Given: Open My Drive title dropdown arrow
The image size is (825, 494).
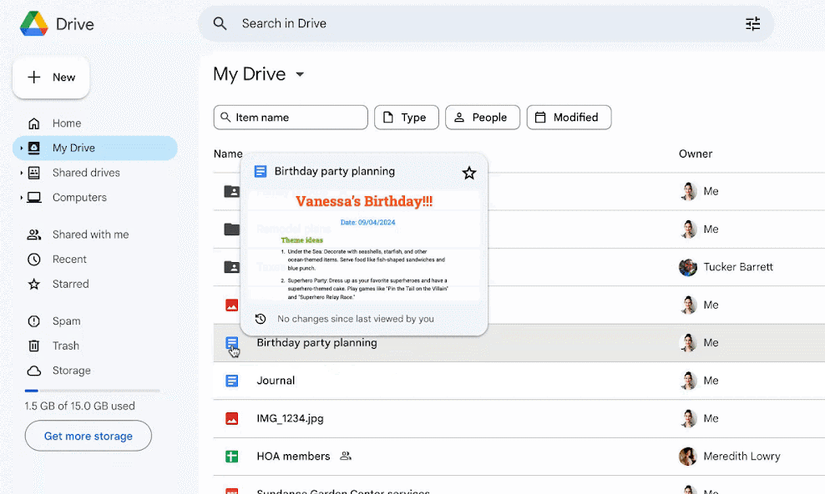Looking at the screenshot, I should (300, 74).
